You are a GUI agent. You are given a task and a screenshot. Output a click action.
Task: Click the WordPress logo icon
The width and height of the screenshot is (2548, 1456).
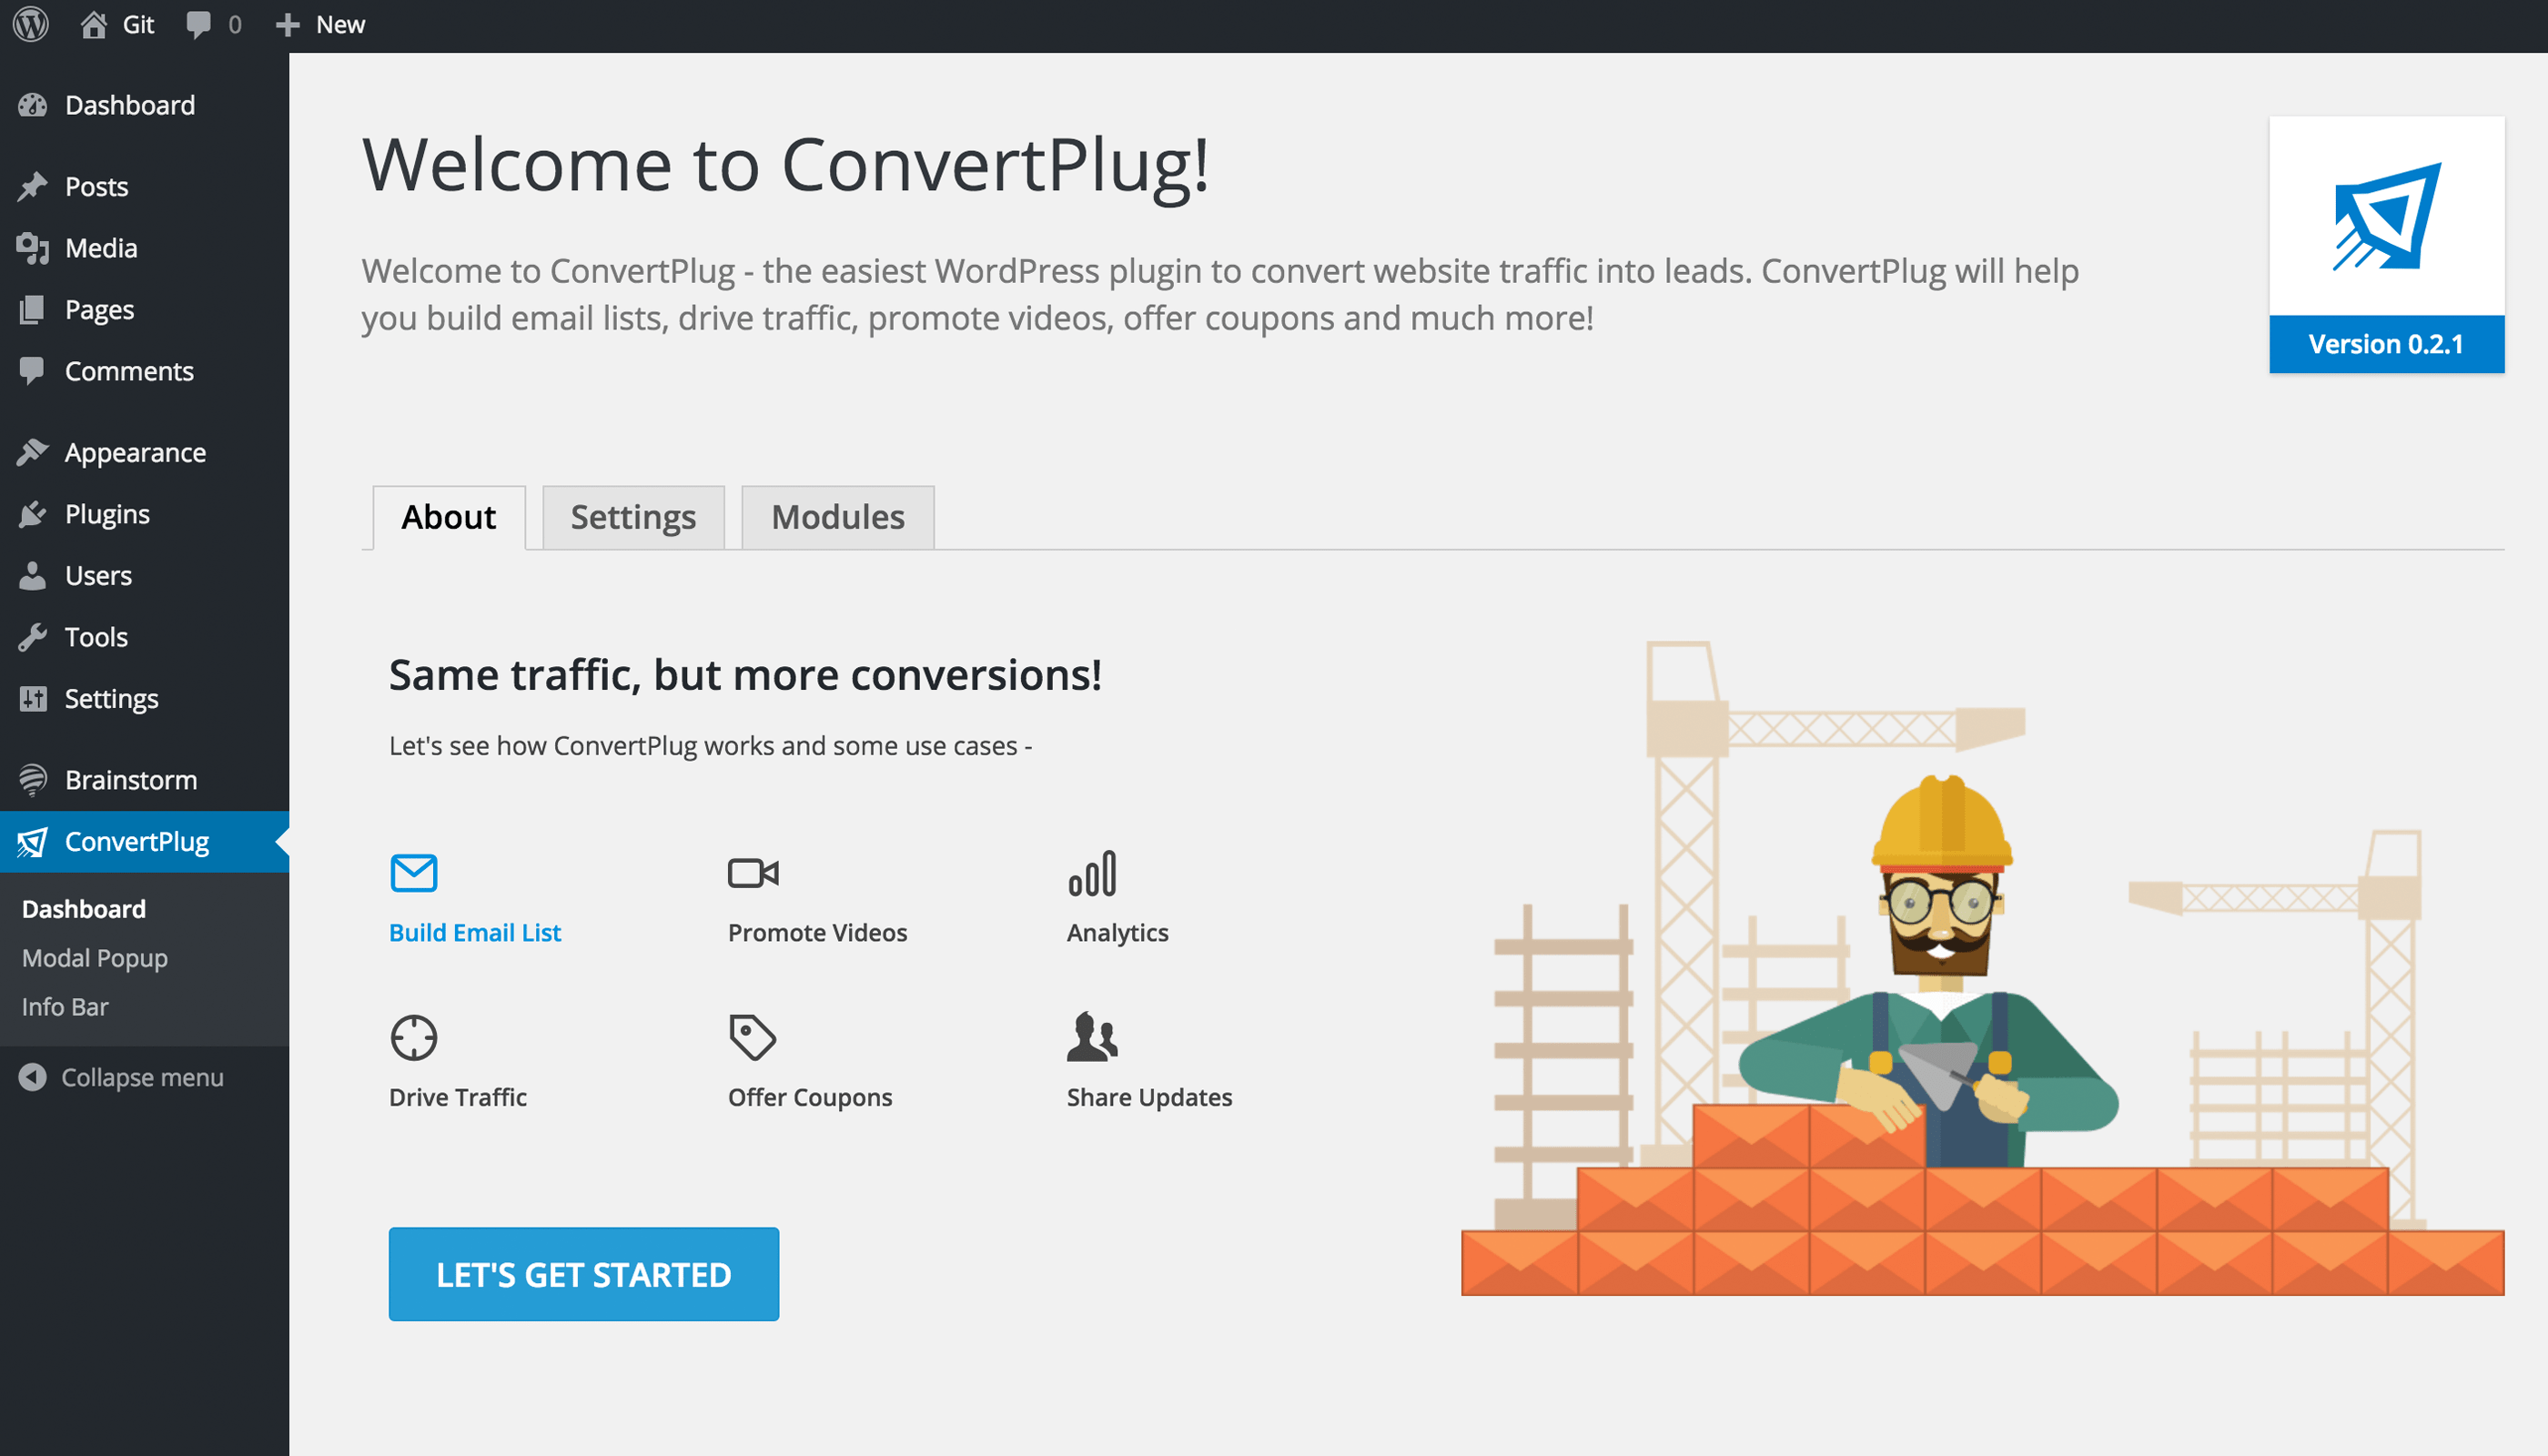click(x=31, y=24)
